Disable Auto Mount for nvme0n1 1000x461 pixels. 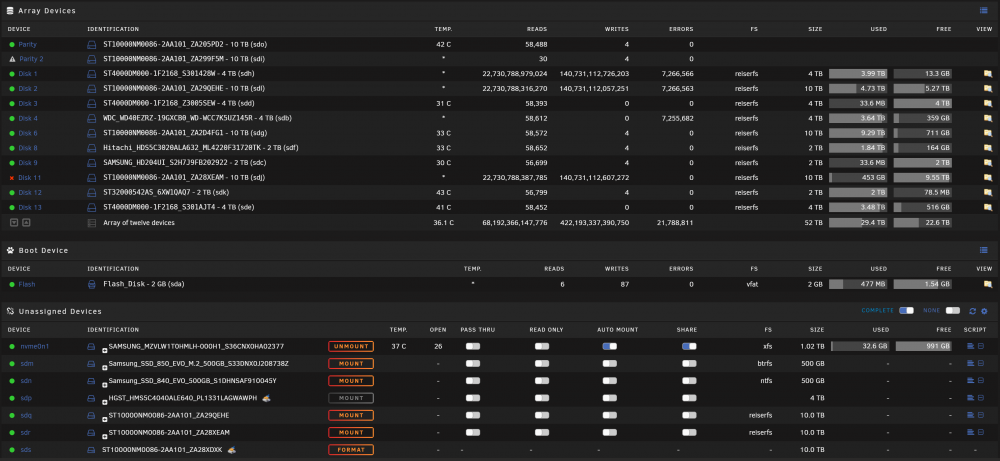[610, 346]
